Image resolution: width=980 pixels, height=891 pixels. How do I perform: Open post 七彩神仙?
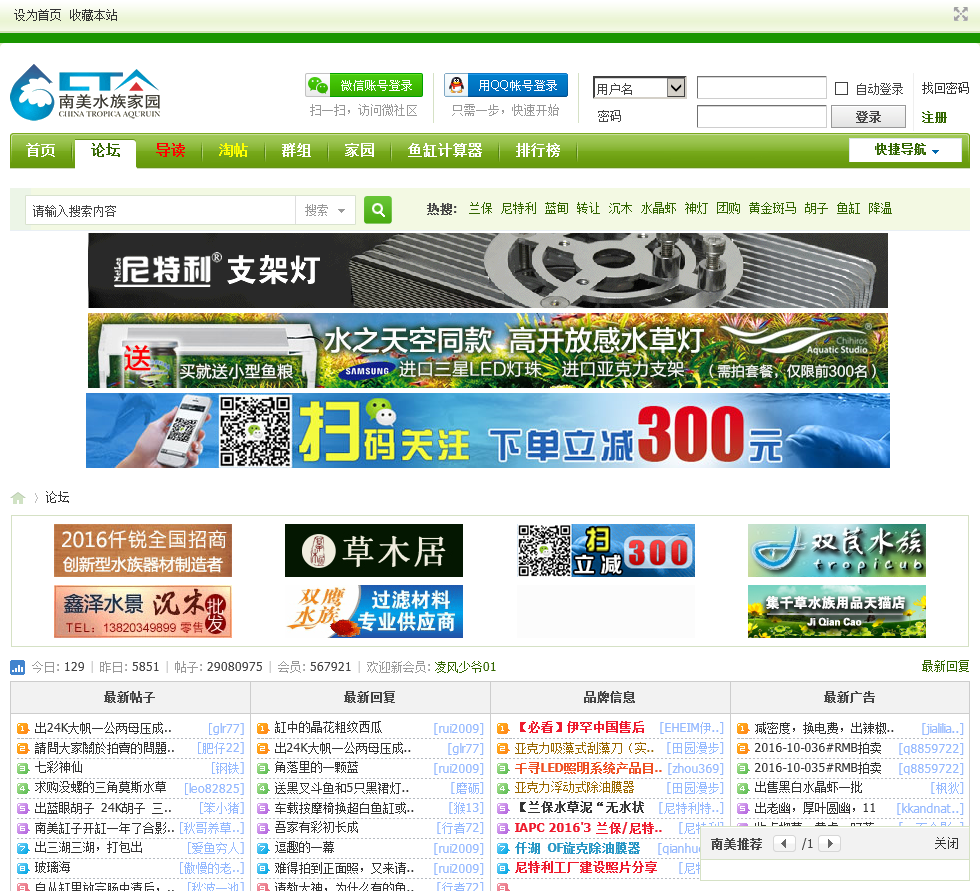(x=58, y=768)
